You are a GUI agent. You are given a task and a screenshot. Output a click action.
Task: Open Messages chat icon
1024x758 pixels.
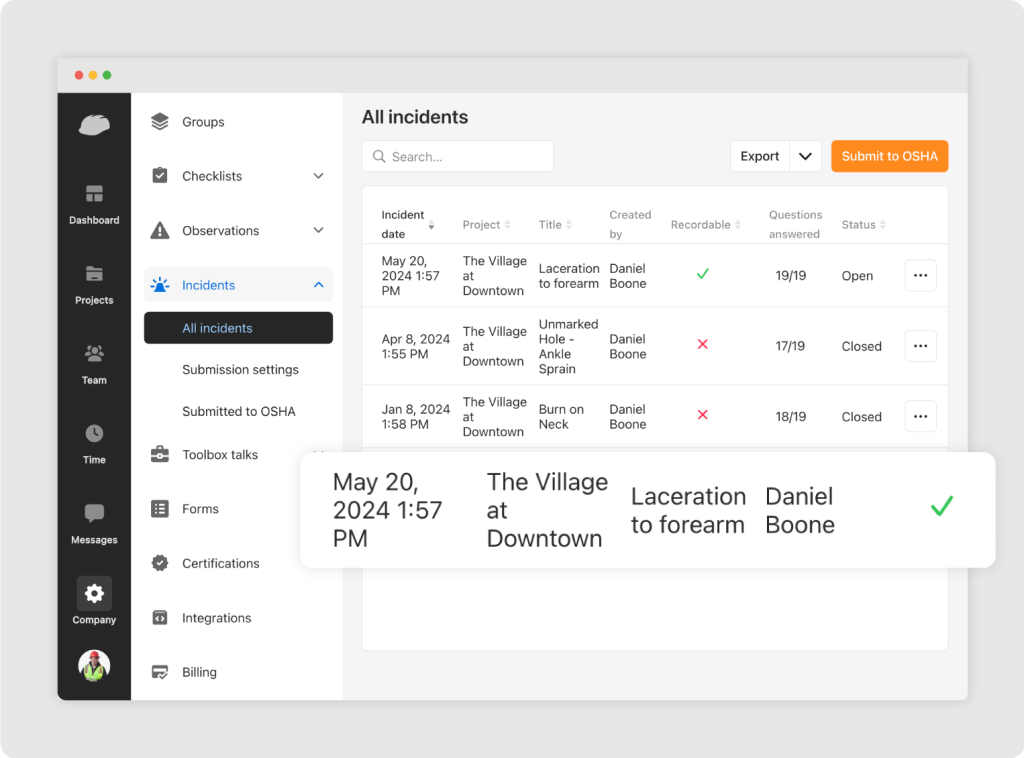[94, 514]
